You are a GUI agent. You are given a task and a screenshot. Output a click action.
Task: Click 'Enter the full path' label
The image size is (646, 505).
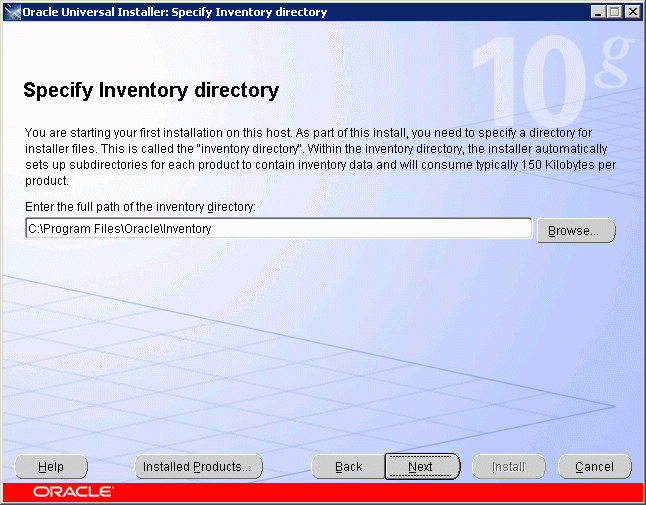(140, 206)
